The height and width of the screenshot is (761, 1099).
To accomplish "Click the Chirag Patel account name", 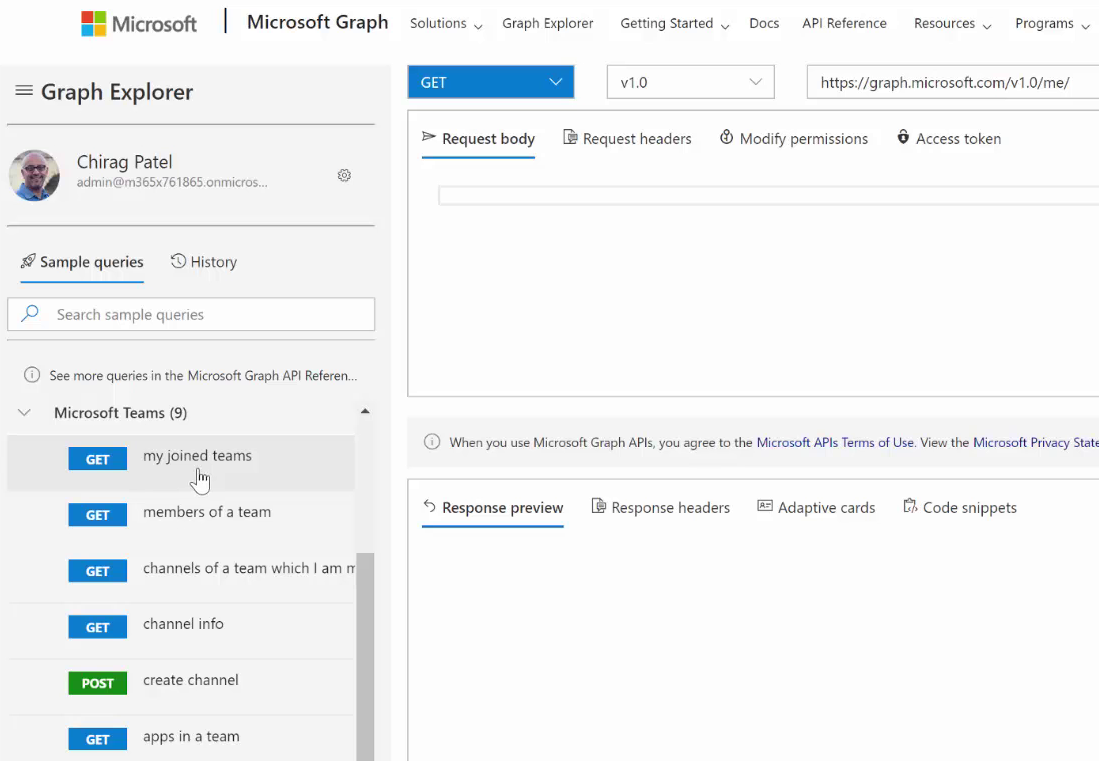I will coord(124,162).
